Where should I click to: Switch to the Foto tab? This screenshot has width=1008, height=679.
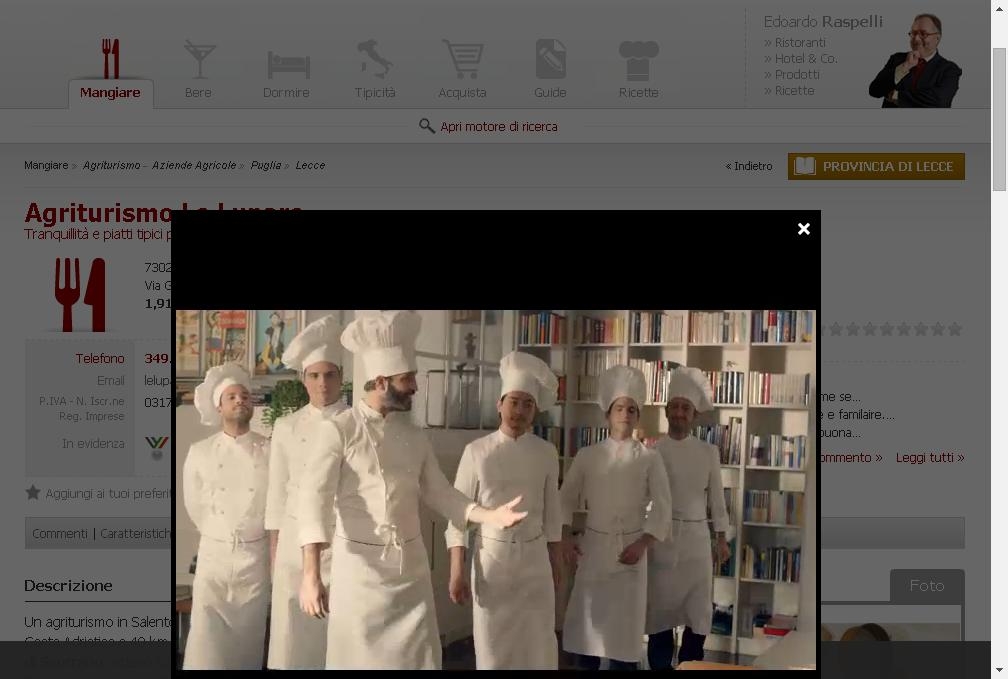coord(927,585)
